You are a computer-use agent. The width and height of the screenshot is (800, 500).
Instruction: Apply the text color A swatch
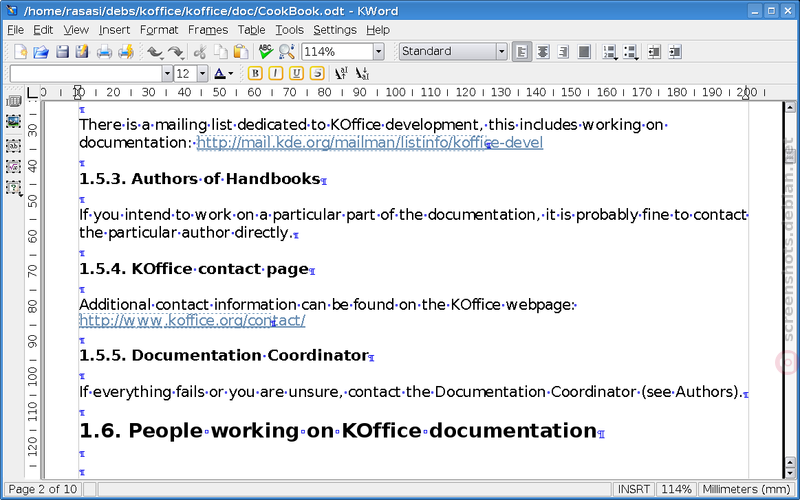[x=220, y=74]
